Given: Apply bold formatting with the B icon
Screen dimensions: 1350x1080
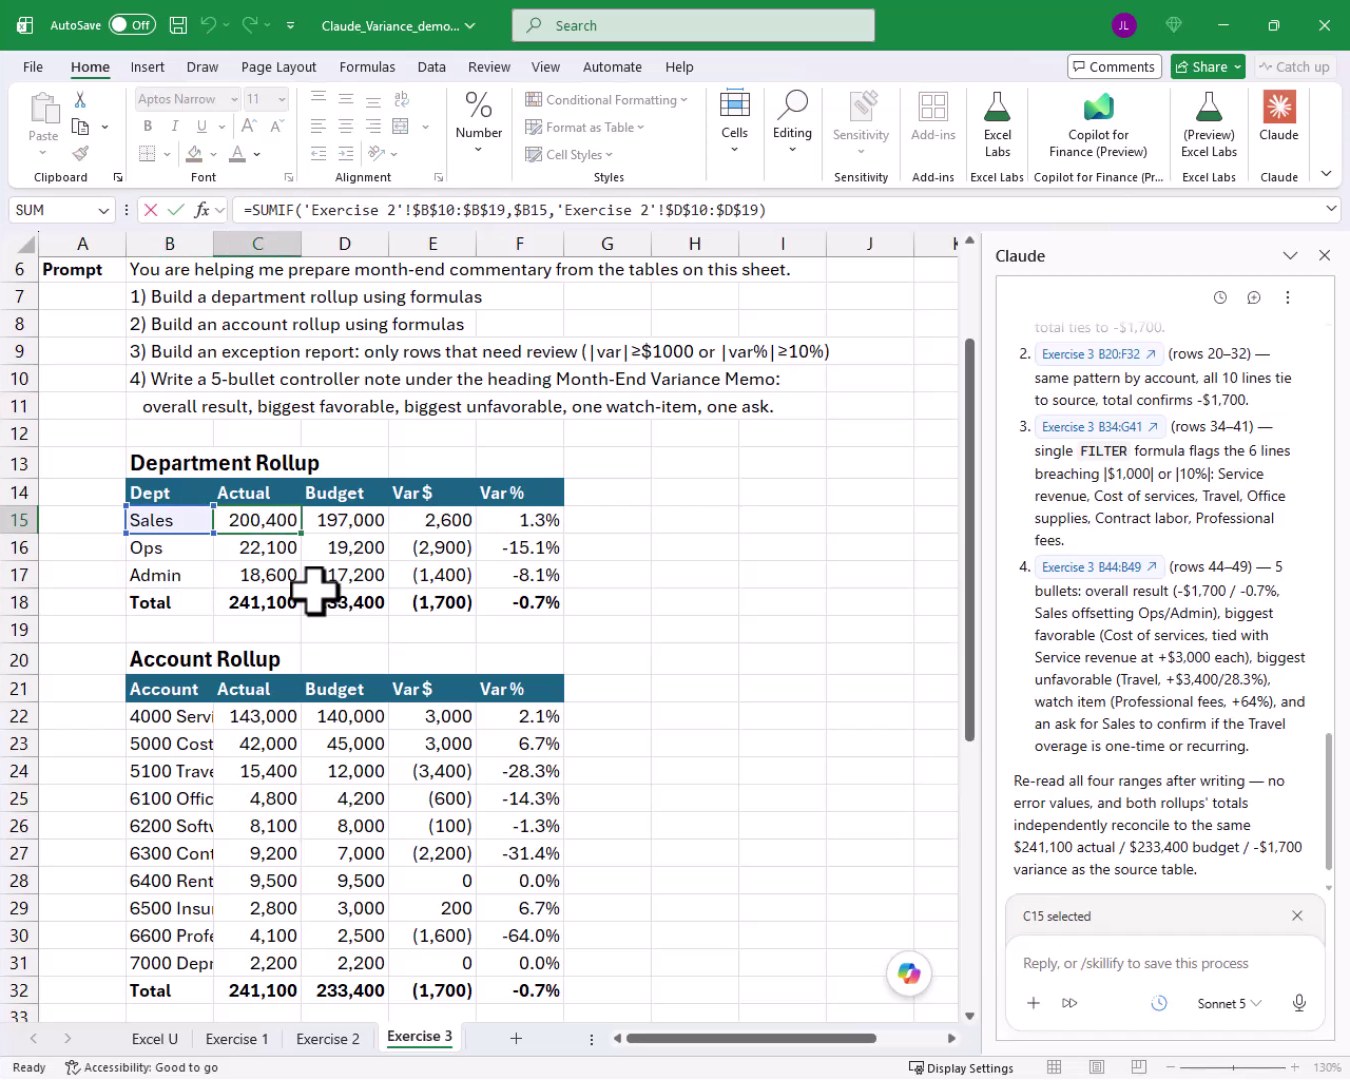Looking at the screenshot, I should pyautogui.click(x=148, y=126).
